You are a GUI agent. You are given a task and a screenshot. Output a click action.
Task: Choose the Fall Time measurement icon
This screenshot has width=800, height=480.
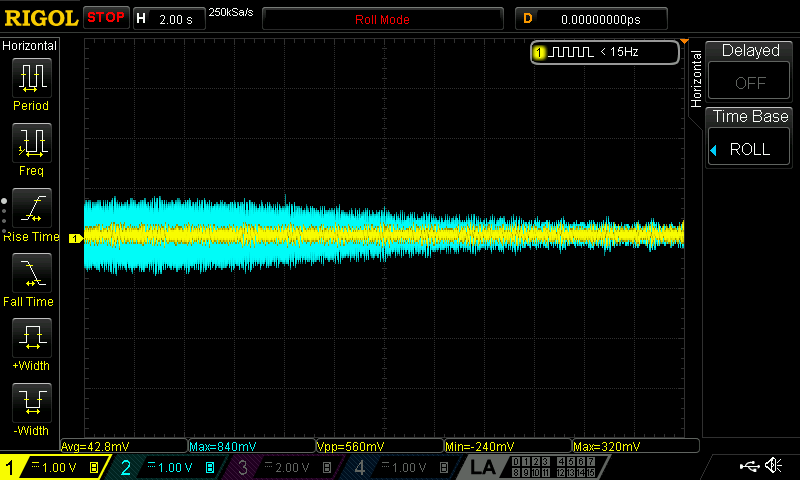(x=31, y=274)
